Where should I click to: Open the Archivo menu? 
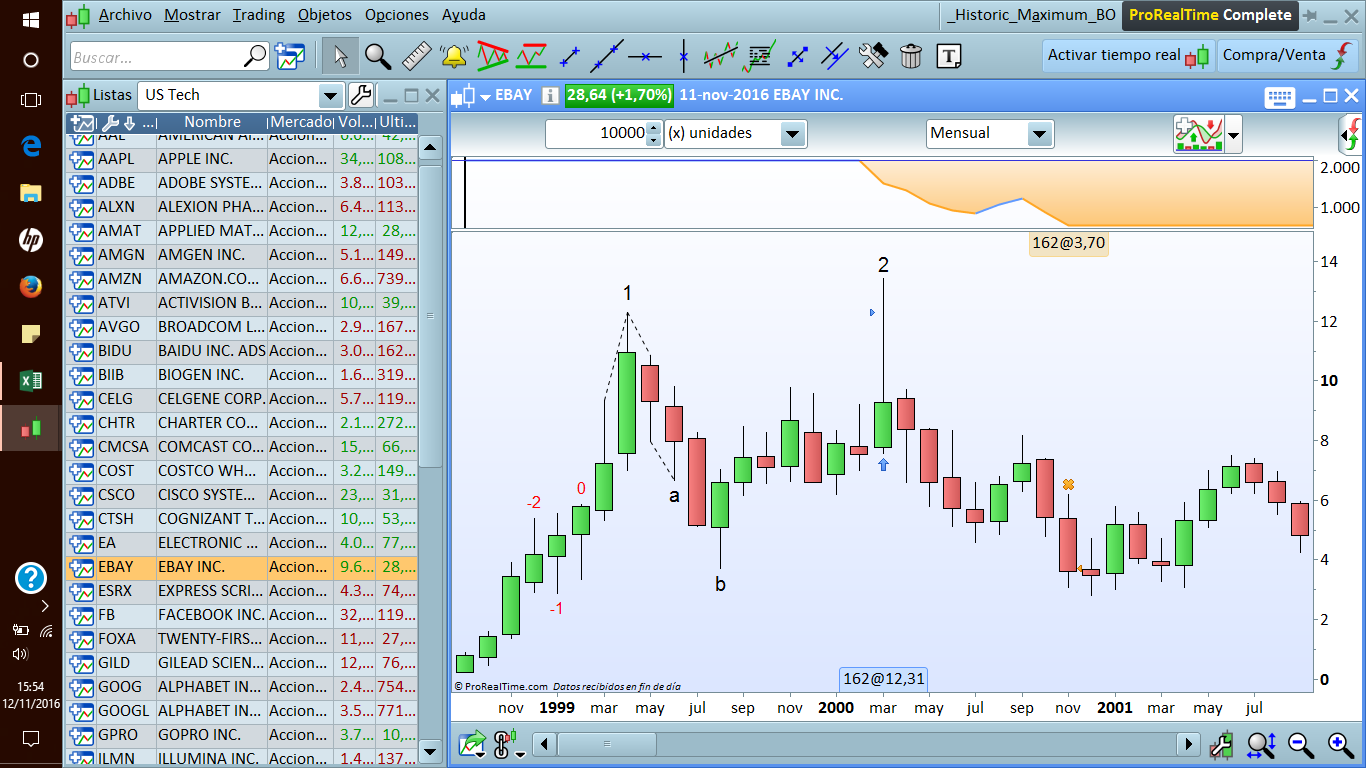pos(125,15)
